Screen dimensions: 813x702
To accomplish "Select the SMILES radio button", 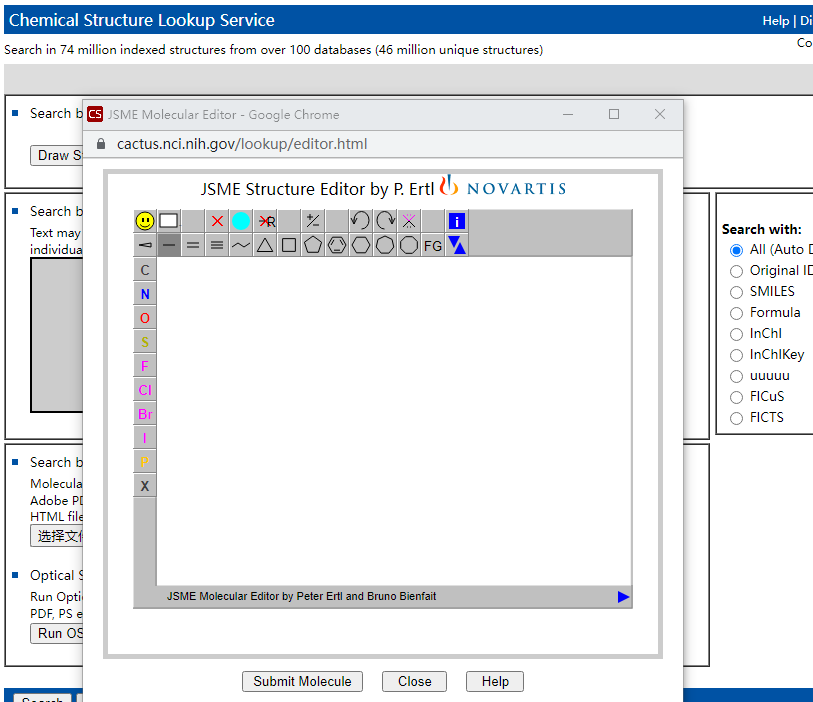I will pos(736,292).
